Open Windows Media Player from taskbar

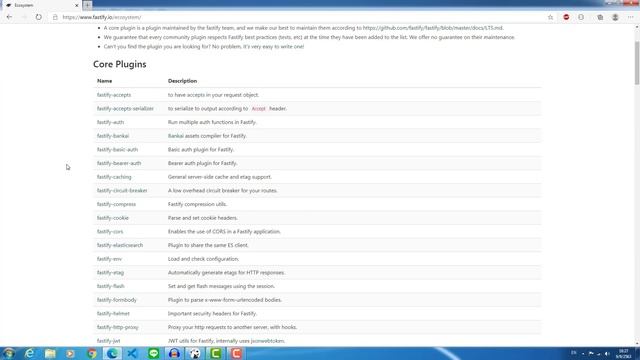71,353
